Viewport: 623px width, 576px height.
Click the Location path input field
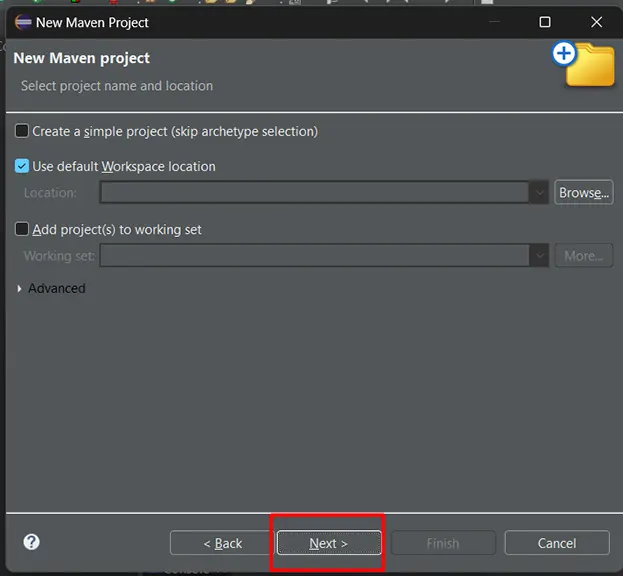click(315, 193)
